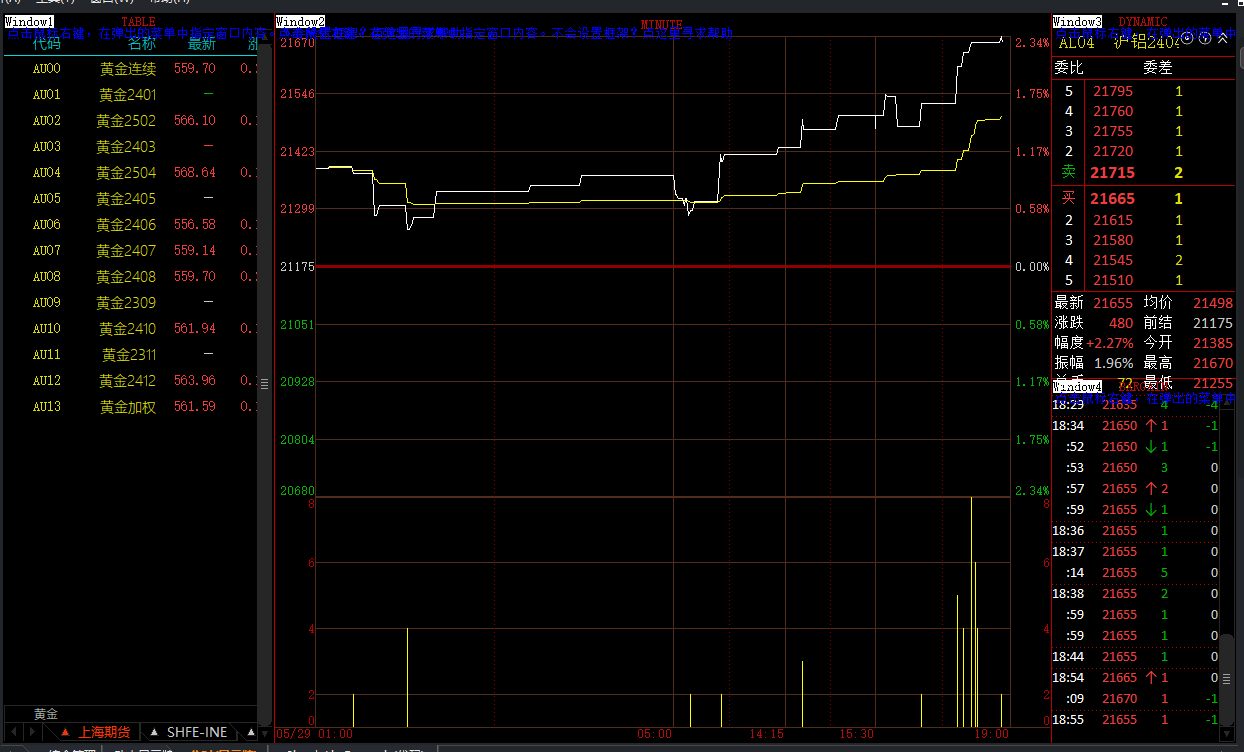Screen dimensions: 1244x752
Task: Select the AU06 黄金2406 row
Action: (130, 224)
